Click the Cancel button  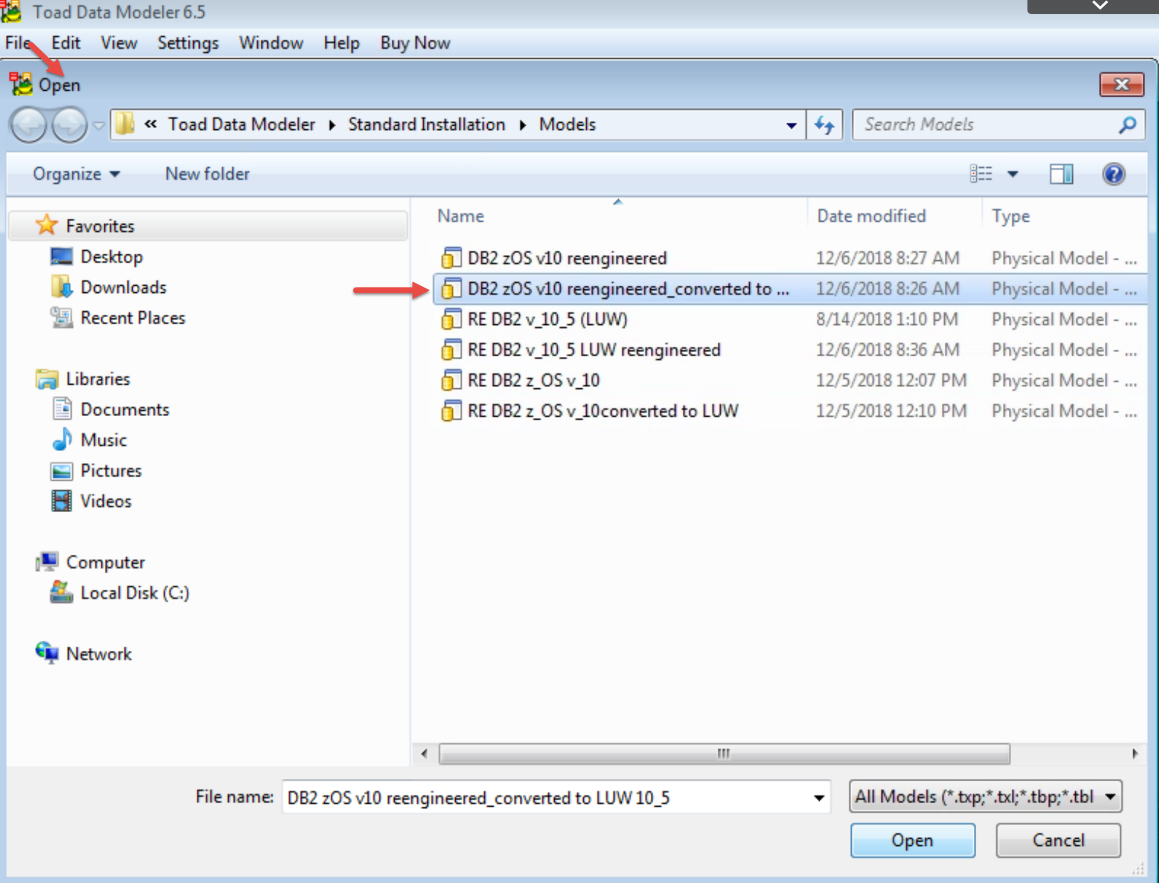point(1058,840)
